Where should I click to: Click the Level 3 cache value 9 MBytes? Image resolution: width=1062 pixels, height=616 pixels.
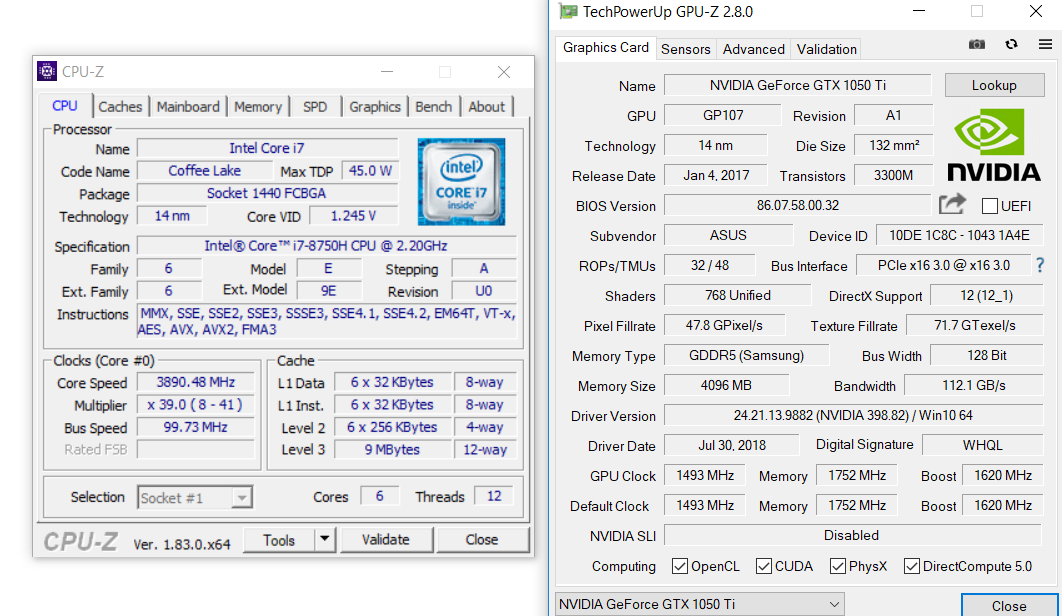393,449
